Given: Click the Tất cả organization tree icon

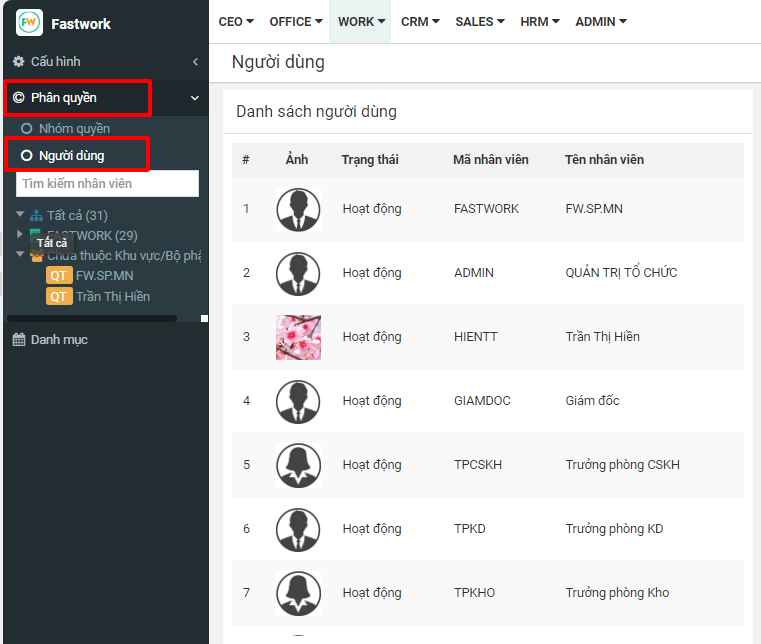Looking at the screenshot, I should point(37,216).
